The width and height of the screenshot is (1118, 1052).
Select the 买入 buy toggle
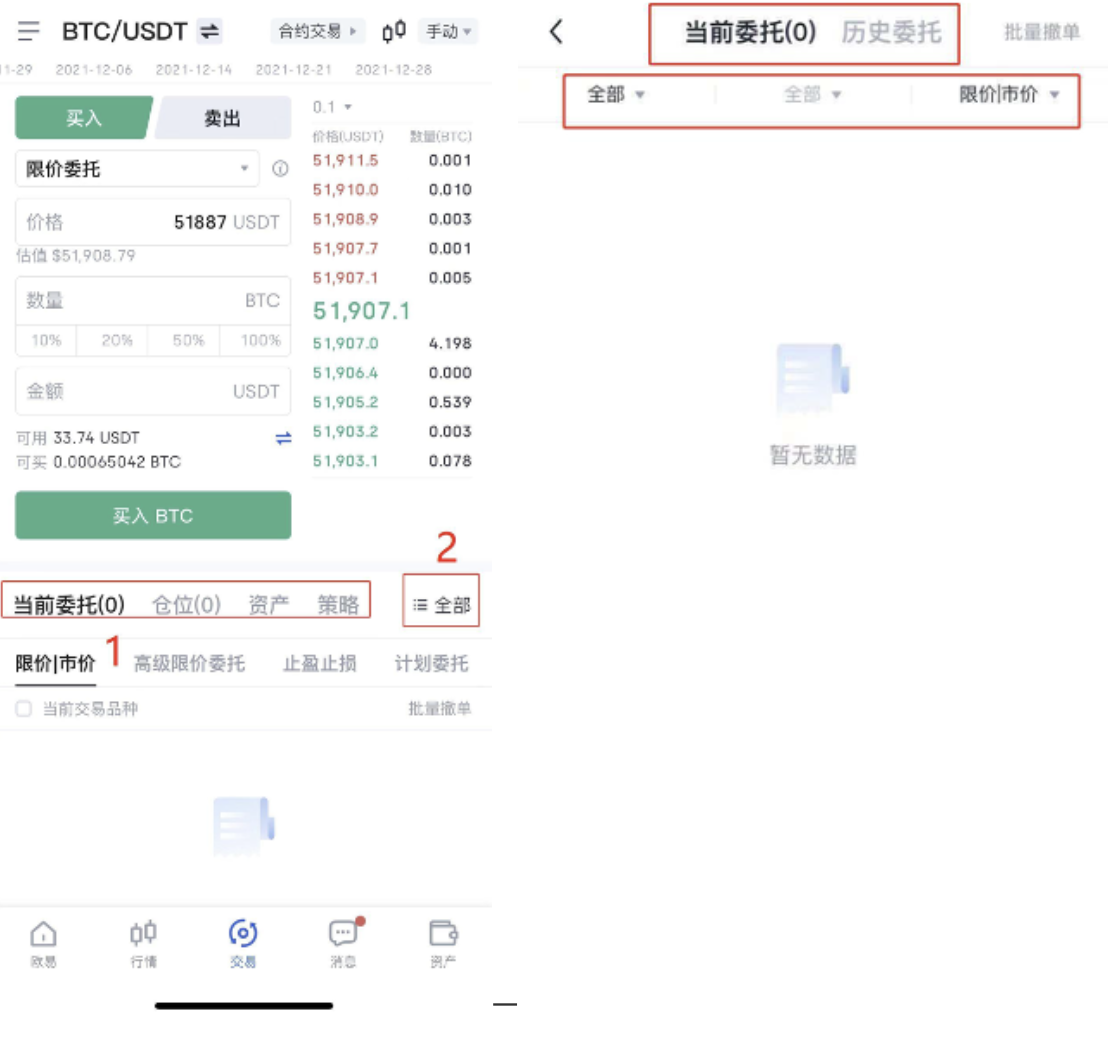[x=83, y=118]
